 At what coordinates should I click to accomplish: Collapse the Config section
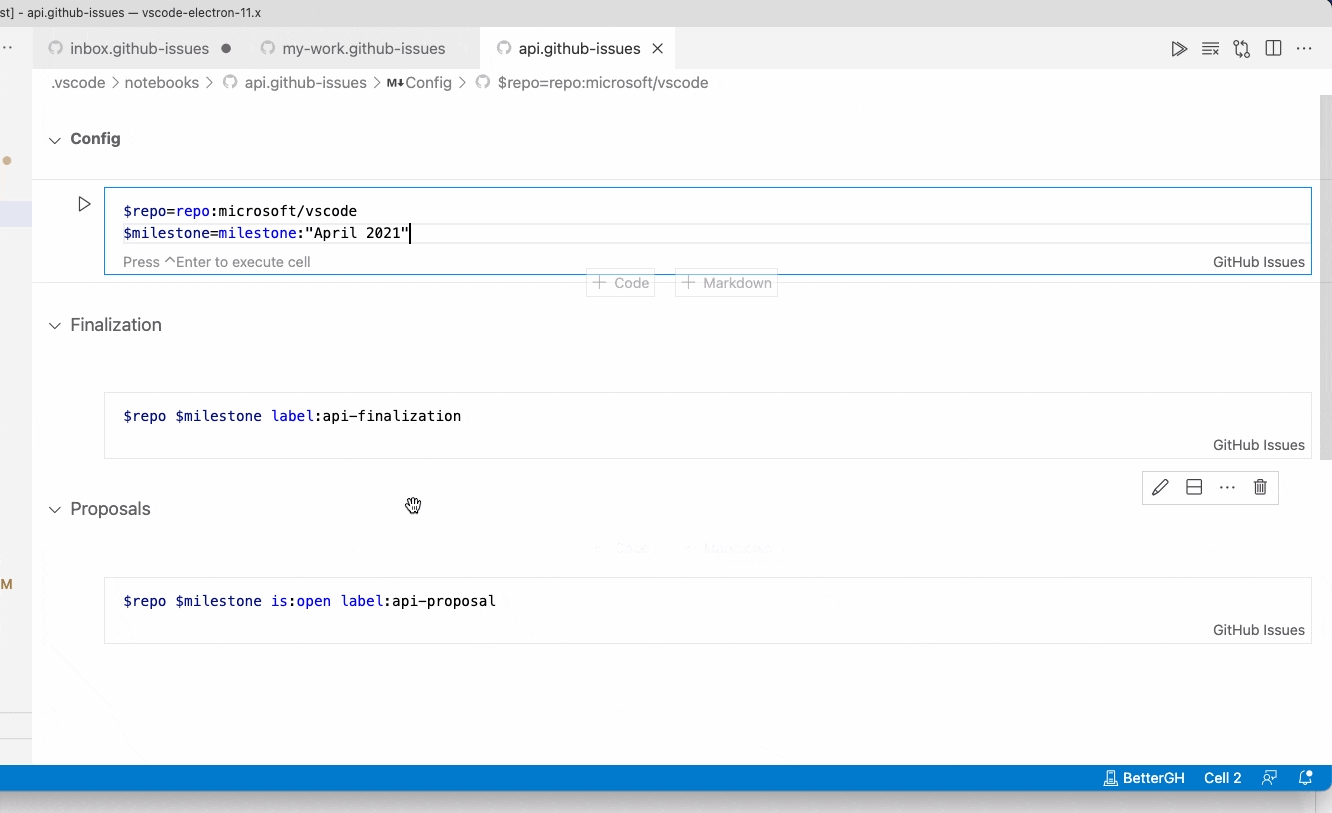(55, 140)
